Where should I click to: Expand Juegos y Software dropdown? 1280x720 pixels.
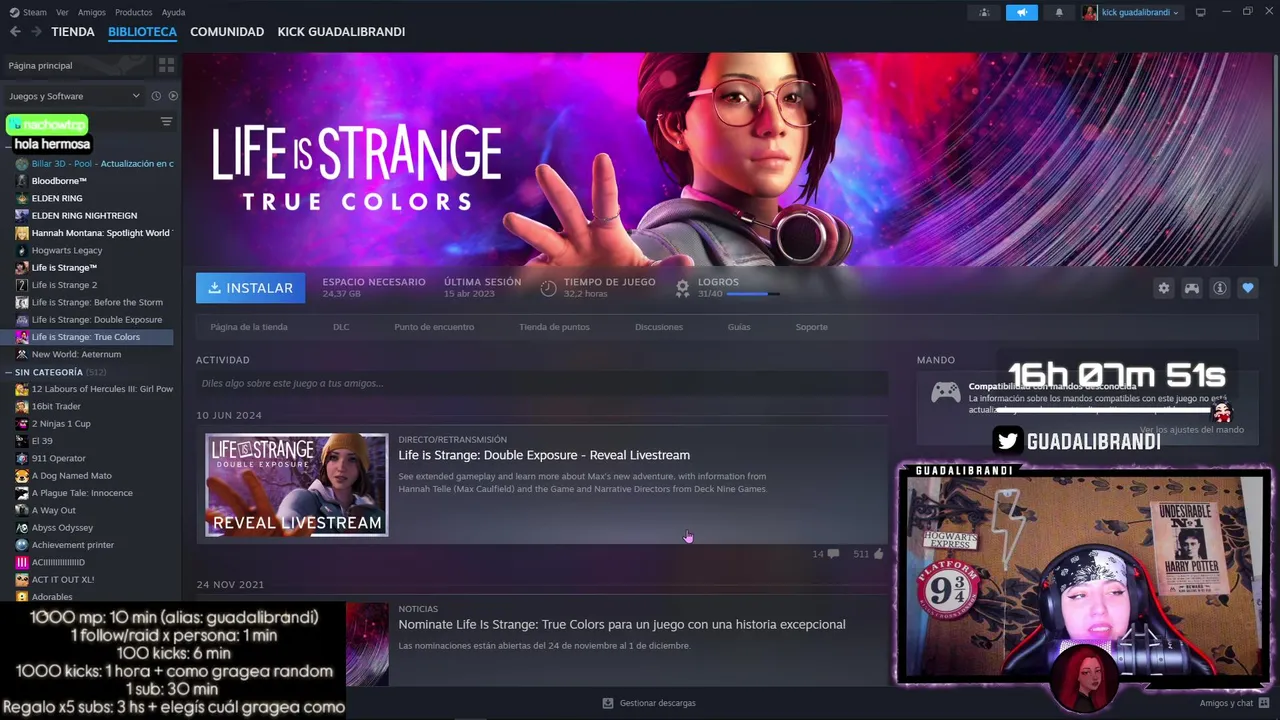tap(75, 96)
